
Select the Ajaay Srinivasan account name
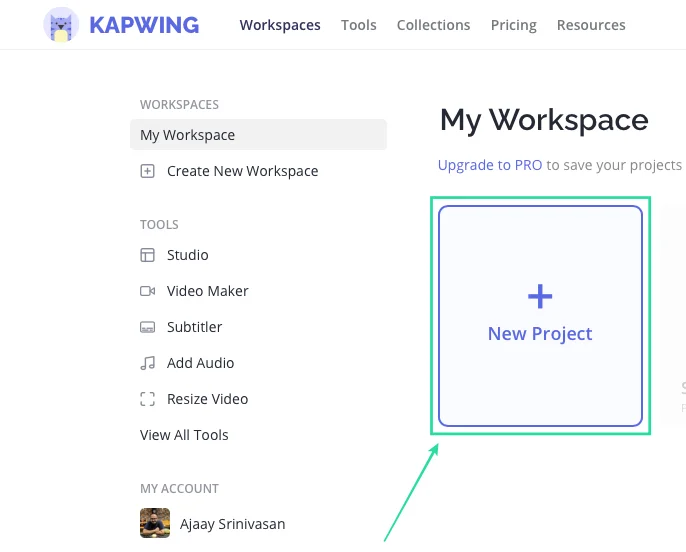pos(233,523)
